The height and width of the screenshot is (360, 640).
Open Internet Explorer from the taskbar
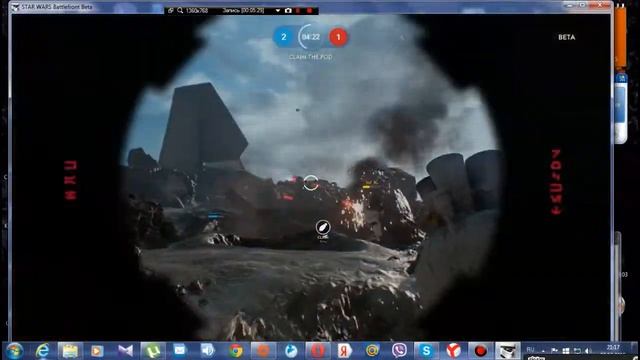[x=42, y=351]
